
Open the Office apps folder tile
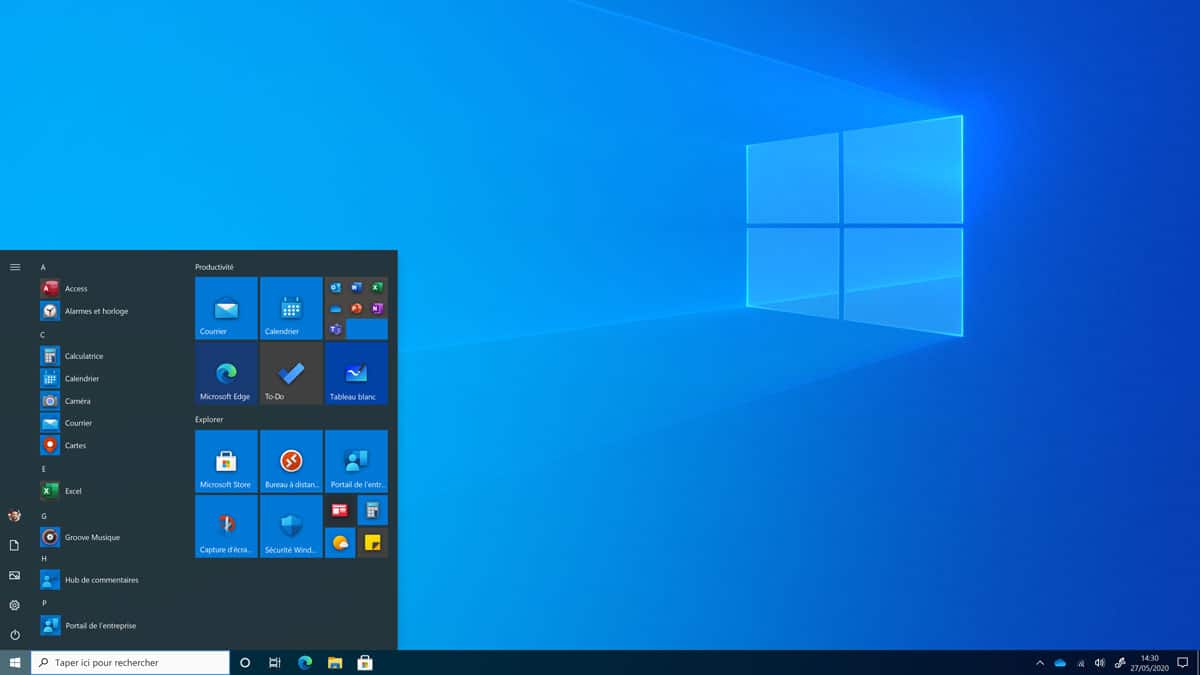pyautogui.click(x=356, y=308)
